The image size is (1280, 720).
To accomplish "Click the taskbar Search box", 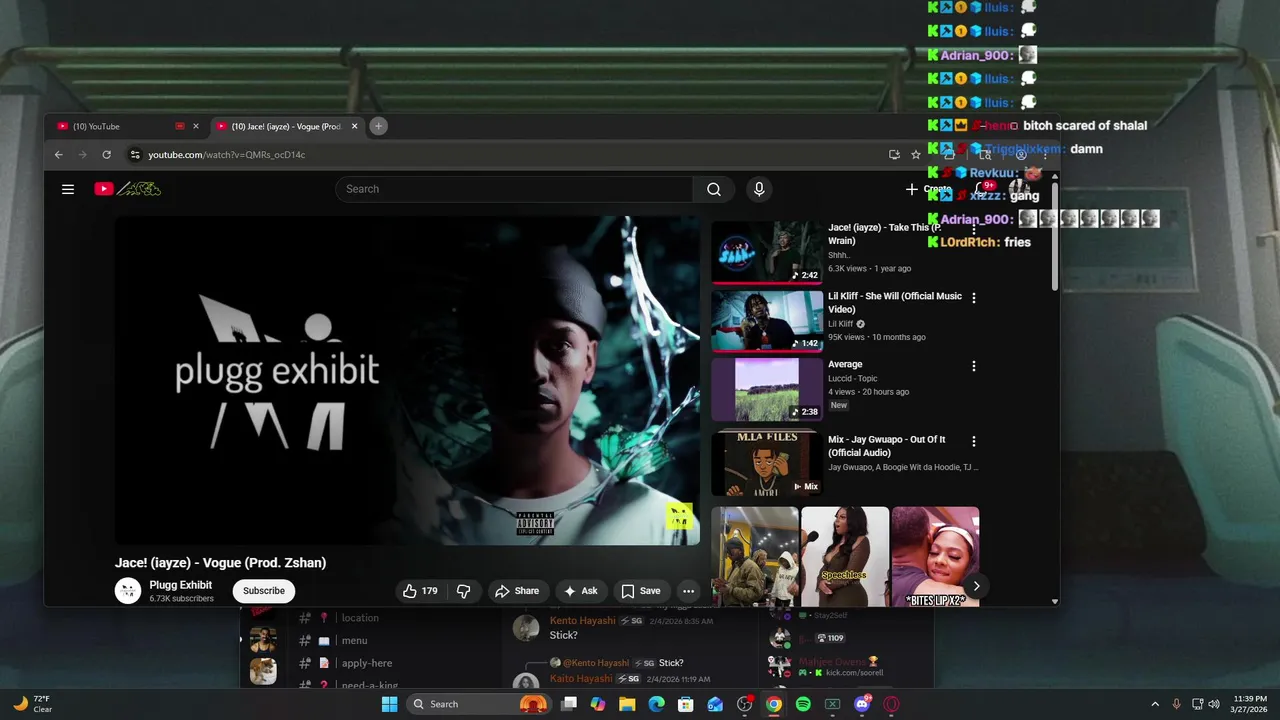I will 478,704.
